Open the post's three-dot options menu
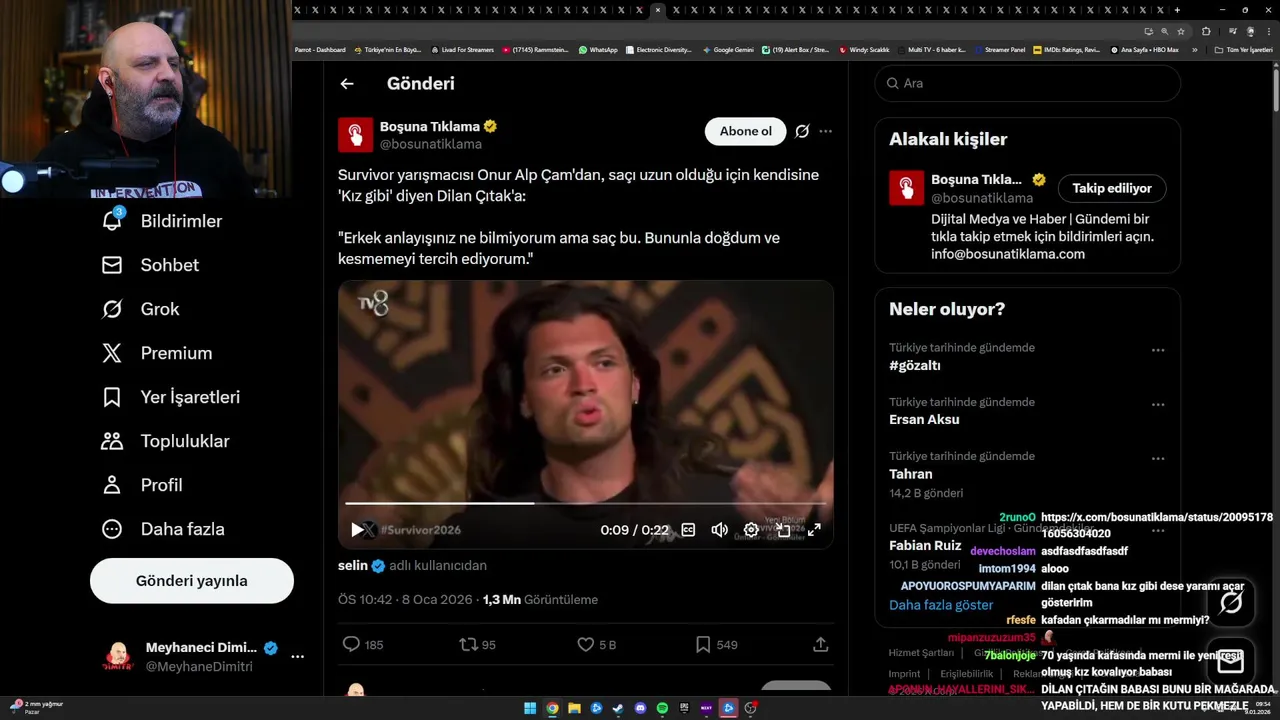Viewport: 1280px width, 720px height. click(825, 131)
